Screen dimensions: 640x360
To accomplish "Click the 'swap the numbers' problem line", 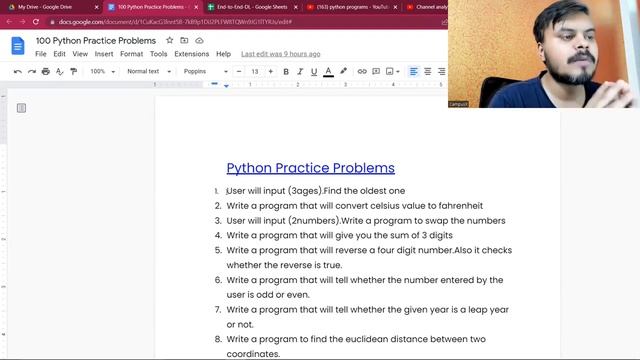I will click(366, 220).
